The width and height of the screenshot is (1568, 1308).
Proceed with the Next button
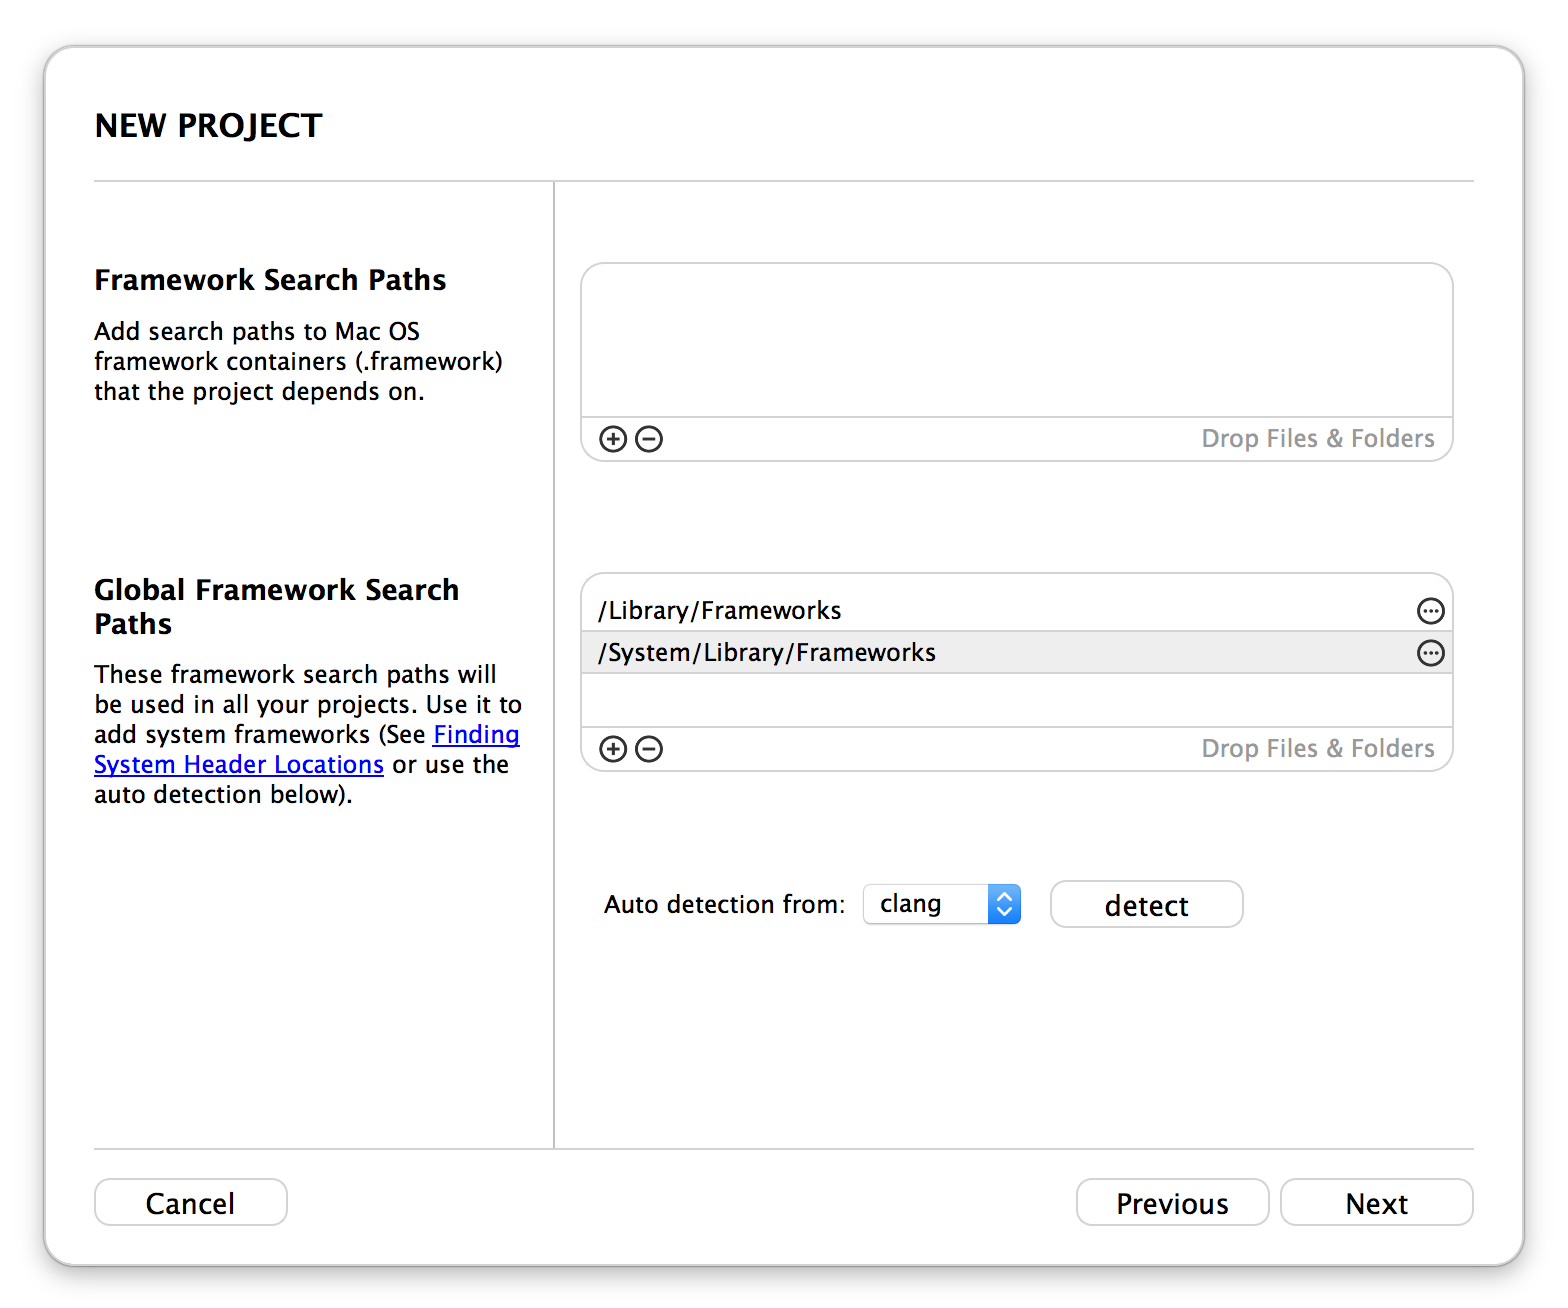tap(1376, 1202)
